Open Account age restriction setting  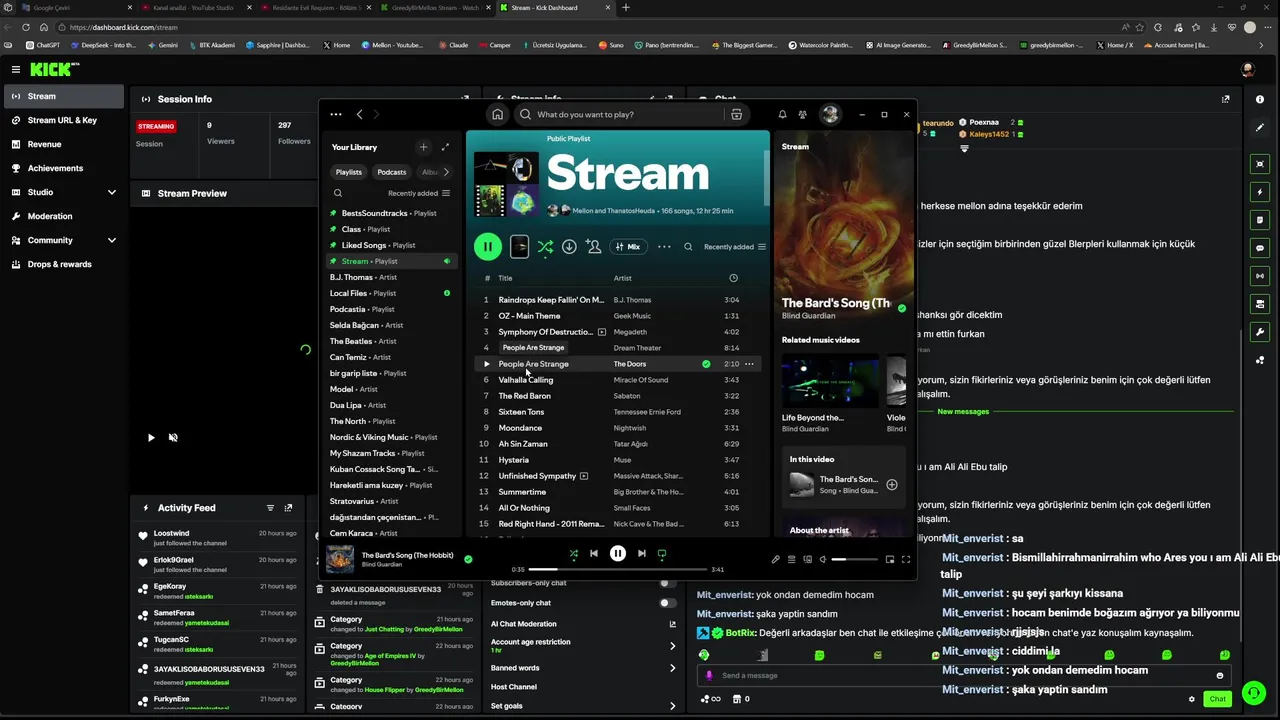(584, 646)
